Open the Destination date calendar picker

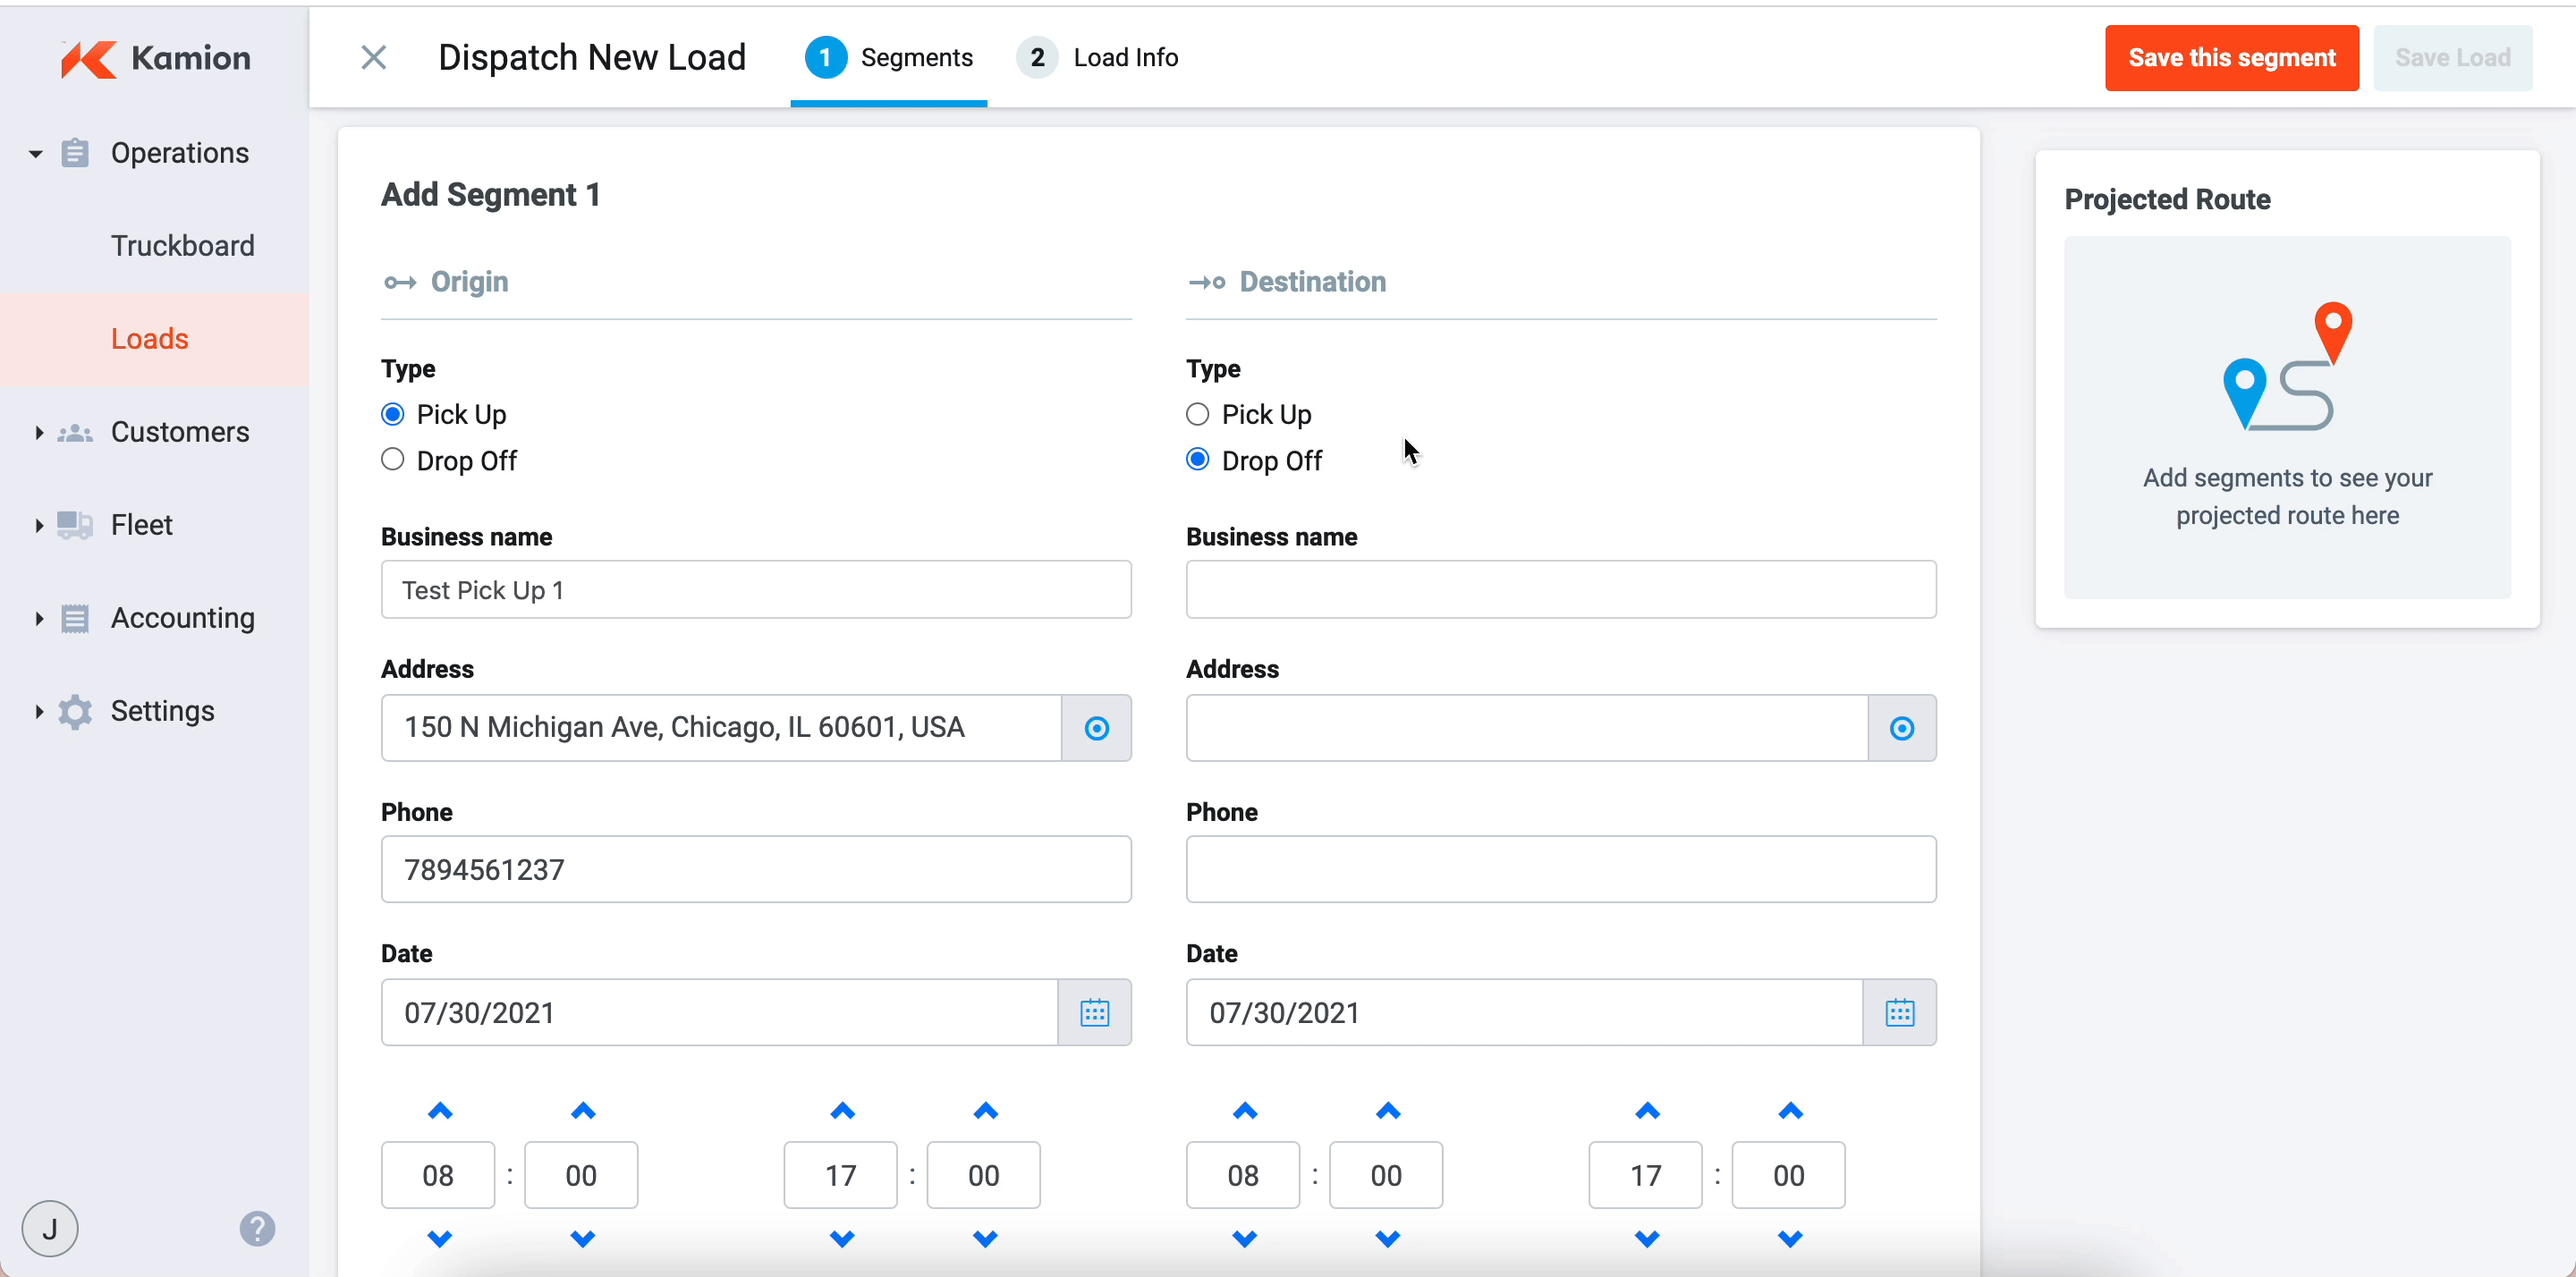(1899, 1012)
